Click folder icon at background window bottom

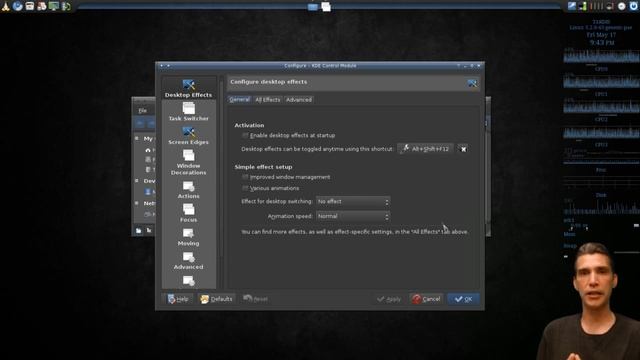coord(138,231)
